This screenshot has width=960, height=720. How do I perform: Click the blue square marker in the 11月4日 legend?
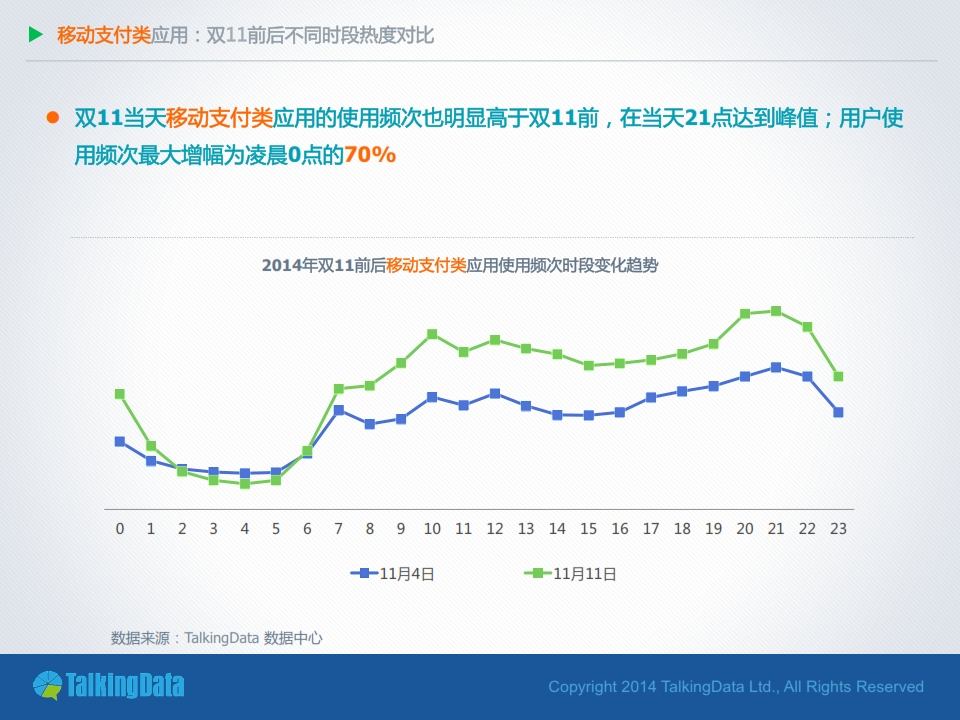[362, 573]
